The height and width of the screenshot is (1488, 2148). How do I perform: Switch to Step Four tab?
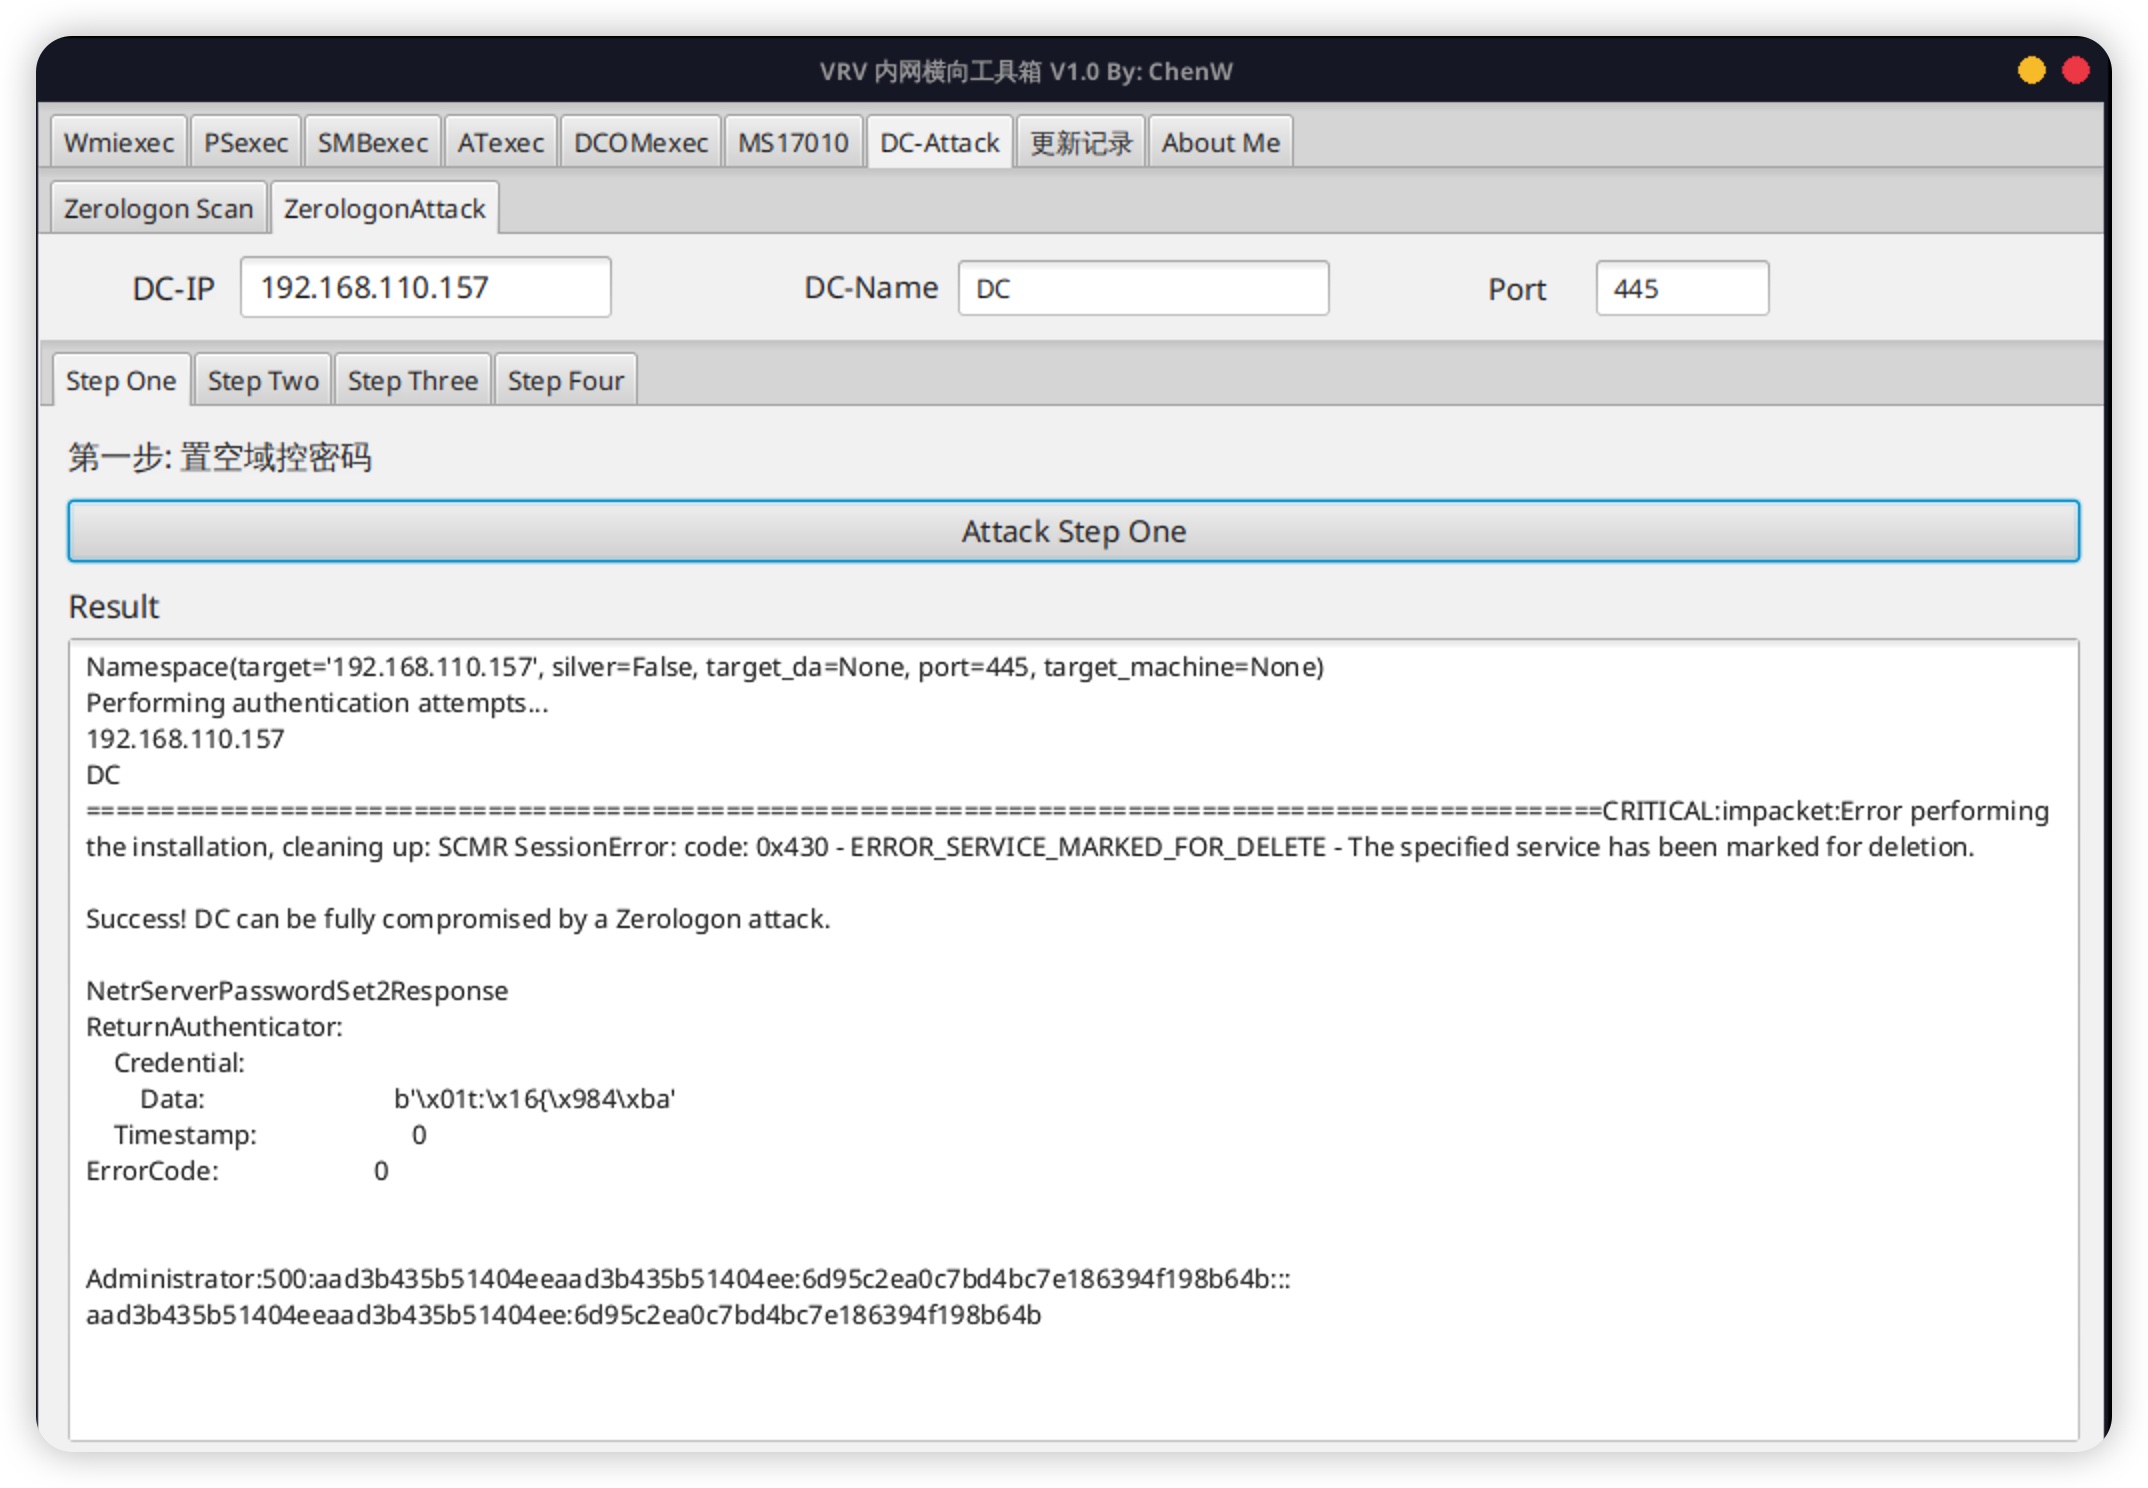click(565, 381)
